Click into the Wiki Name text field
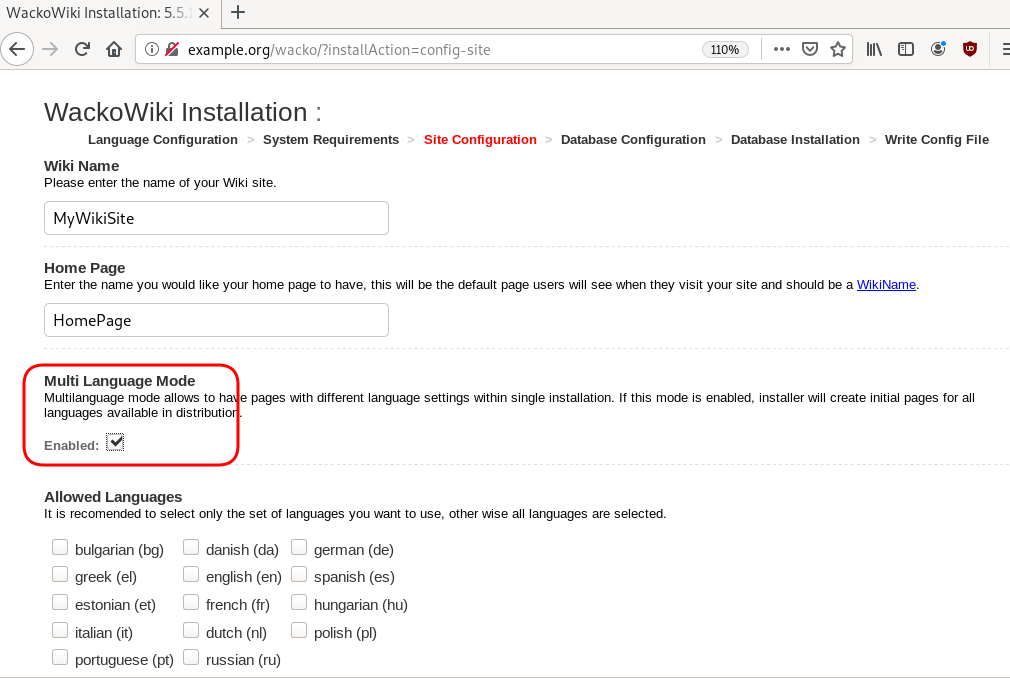The height and width of the screenshot is (678, 1010). (x=216, y=218)
